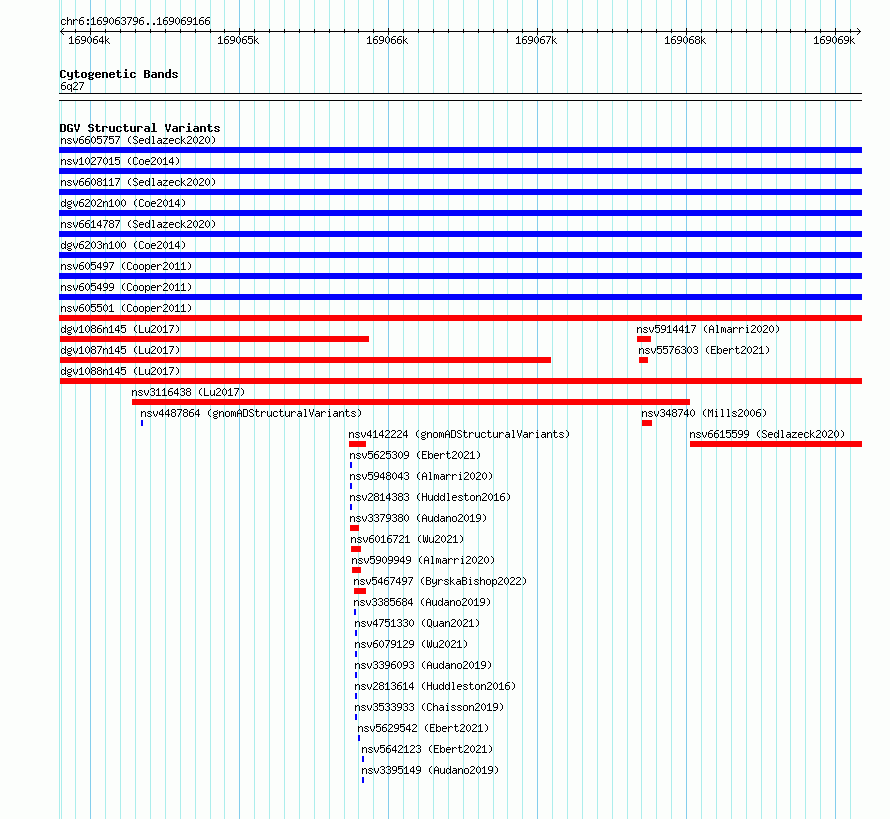Click the red bar under nsv605501
890x819 pixels.
(460, 318)
